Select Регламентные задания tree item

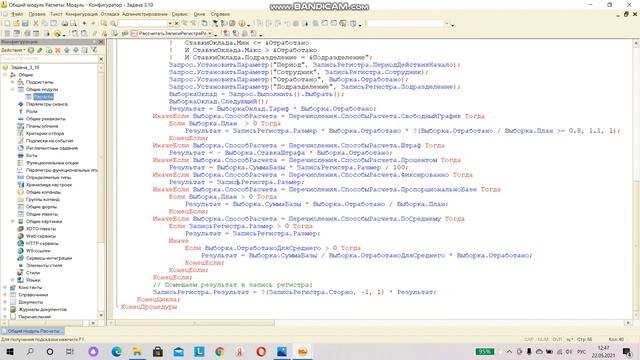(51, 148)
